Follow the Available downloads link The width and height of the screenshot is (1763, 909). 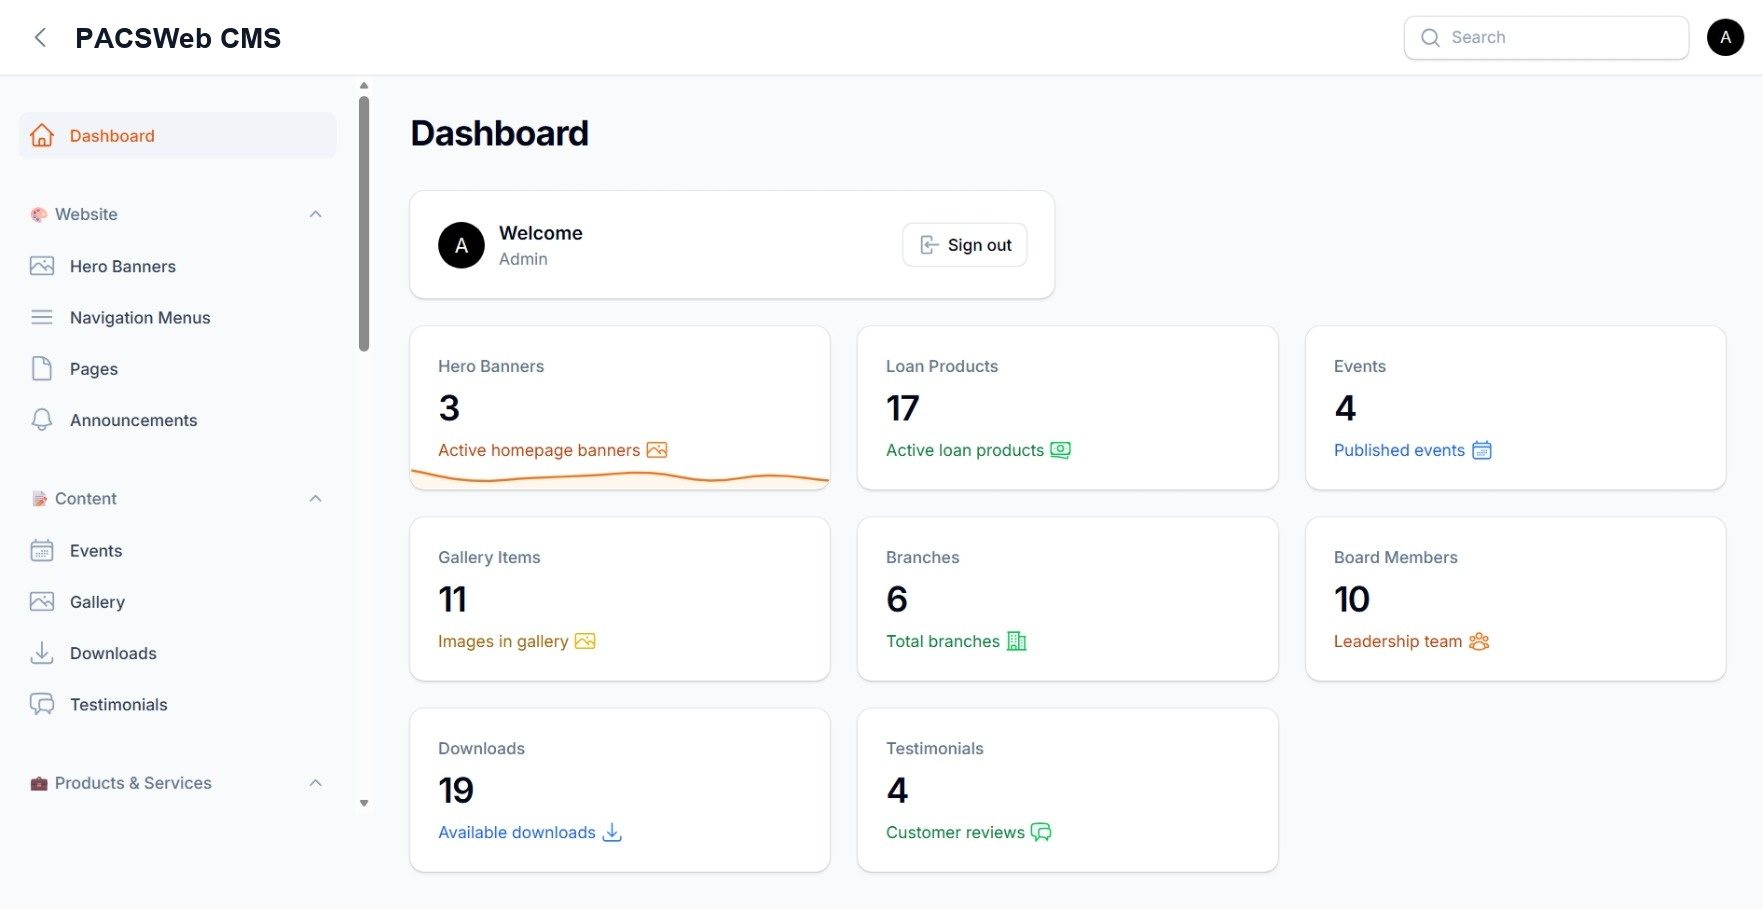517,832
